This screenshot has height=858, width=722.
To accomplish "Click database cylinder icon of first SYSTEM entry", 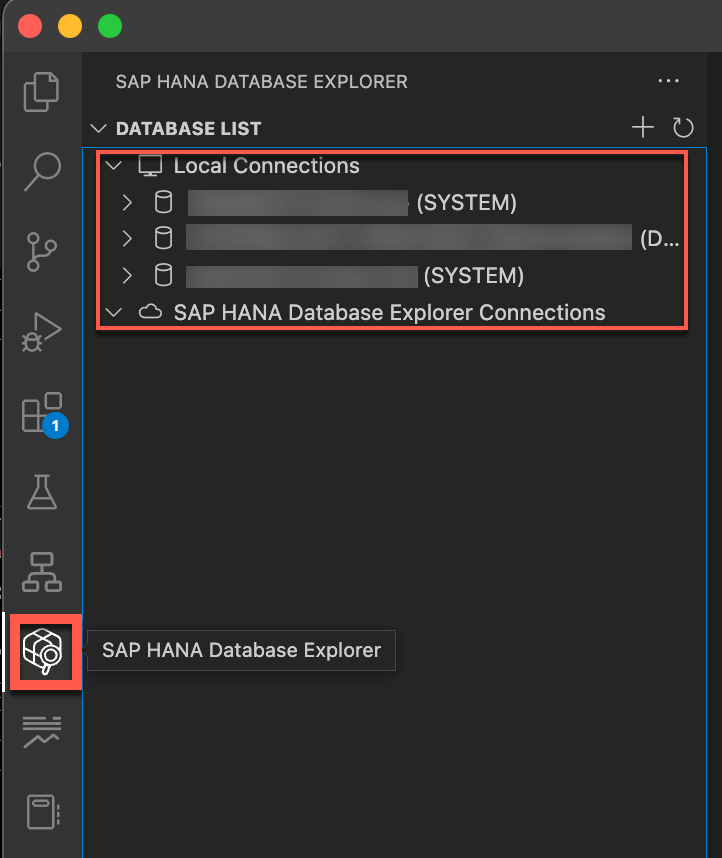I will coord(163,202).
